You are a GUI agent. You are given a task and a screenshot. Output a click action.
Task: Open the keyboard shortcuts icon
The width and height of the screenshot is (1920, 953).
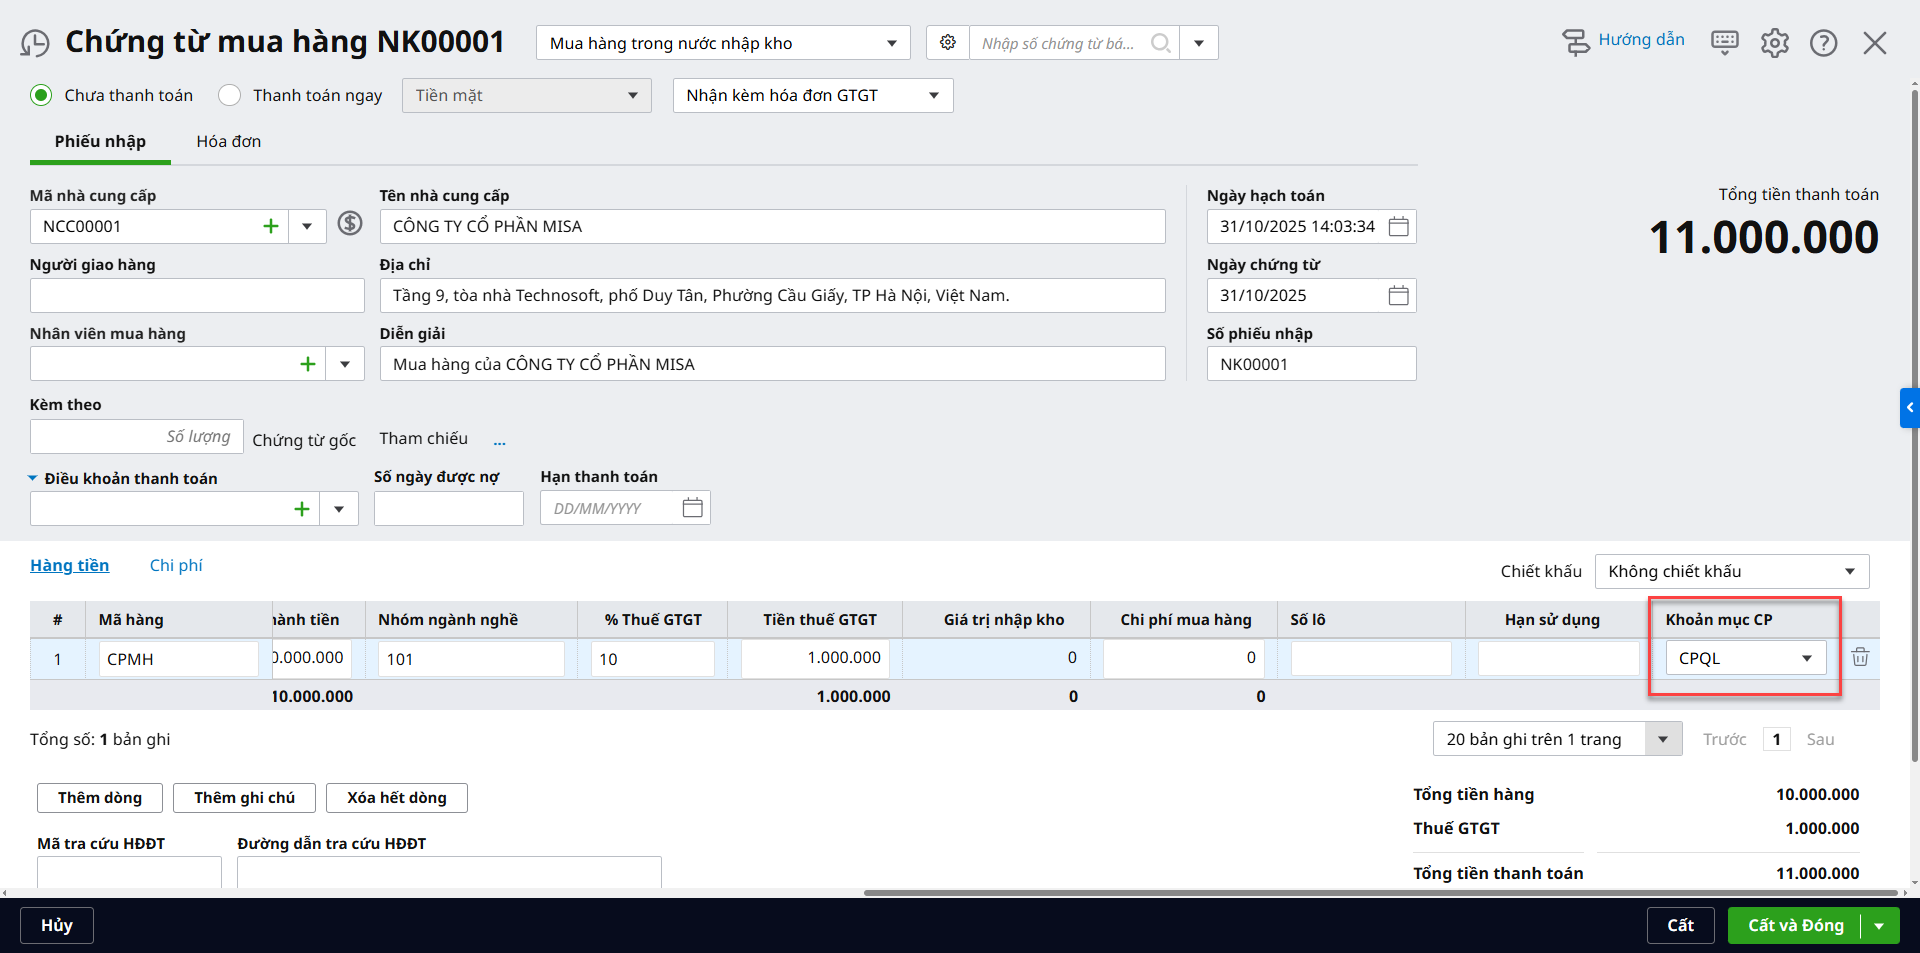[1724, 42]
